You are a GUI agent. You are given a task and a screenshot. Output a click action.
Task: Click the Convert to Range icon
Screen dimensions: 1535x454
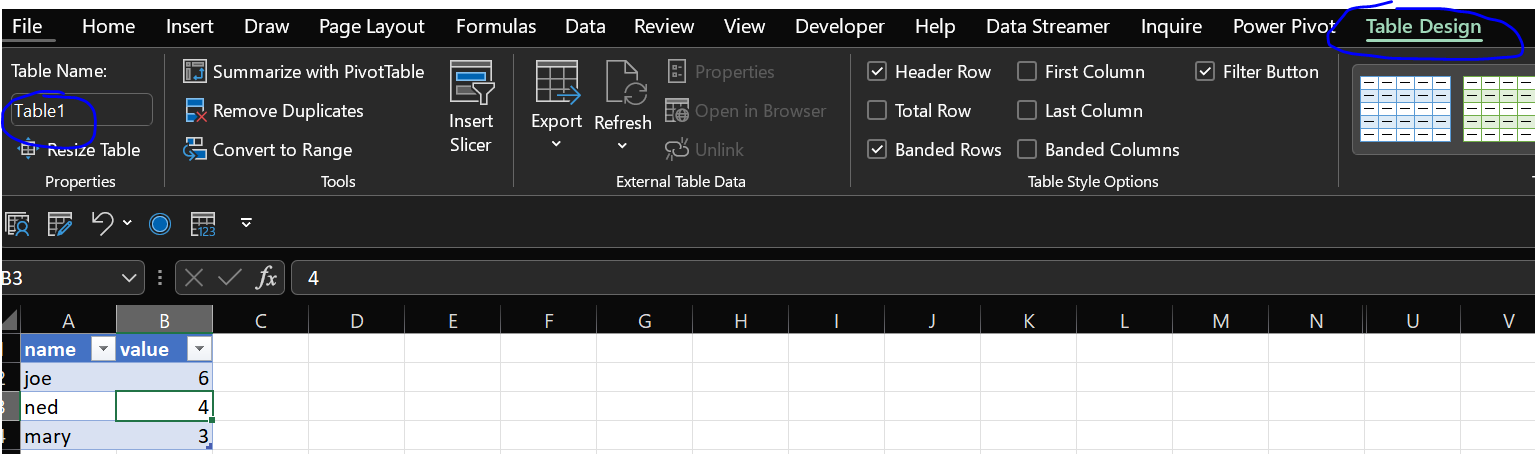[195, 150]
